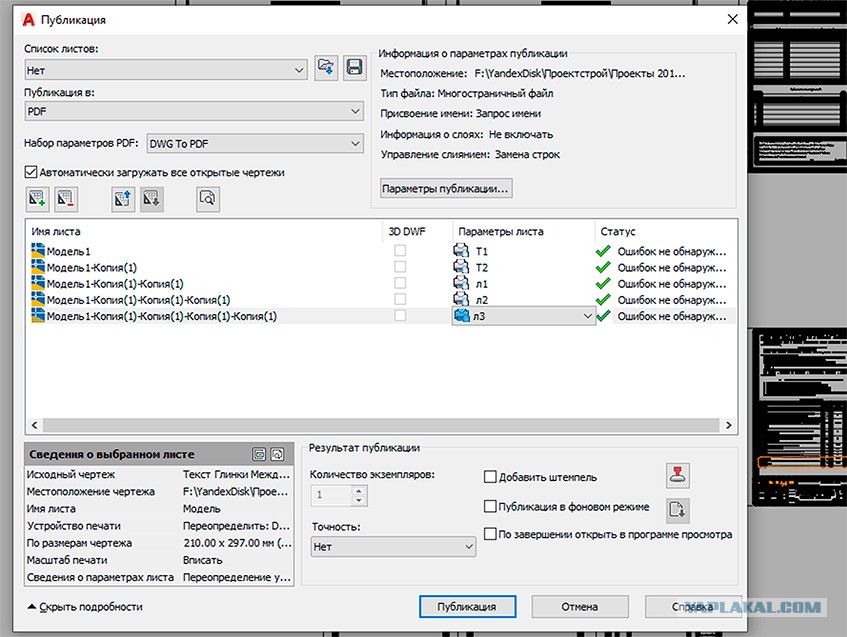The width and height of the screenshot is (847, 637).
Task: Toggle 'Автоматически загружать все открытые чертежи' checkbox
Action: pyautogui.click(x=31, y=172)
